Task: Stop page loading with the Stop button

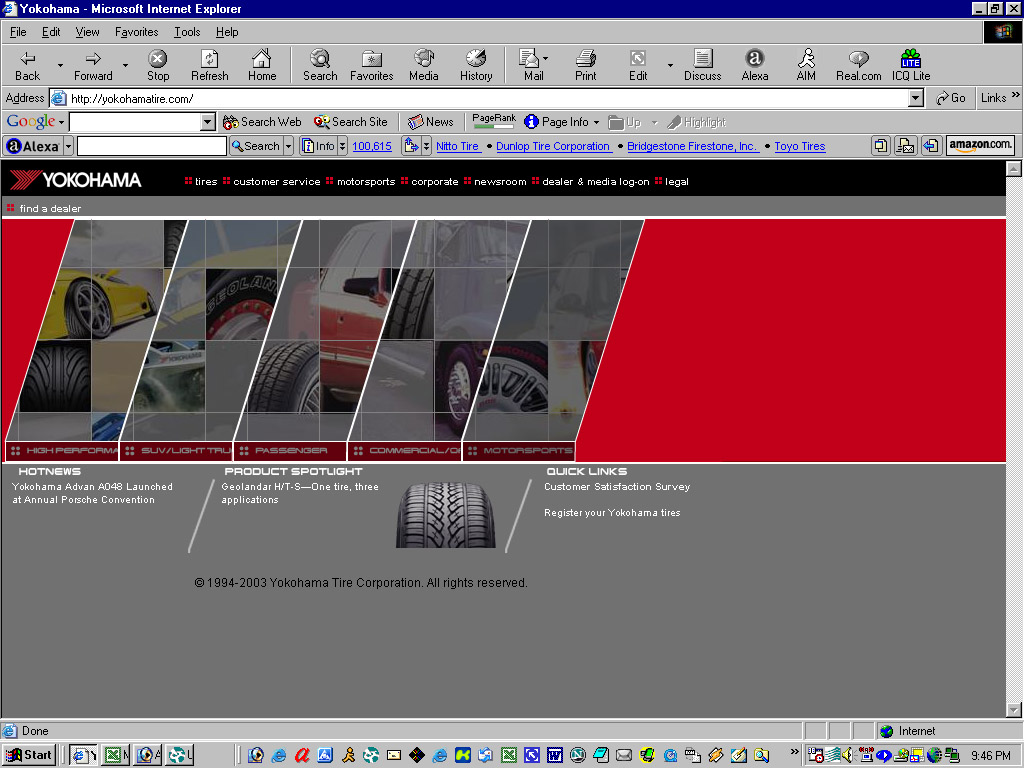Action: point(157,65)
